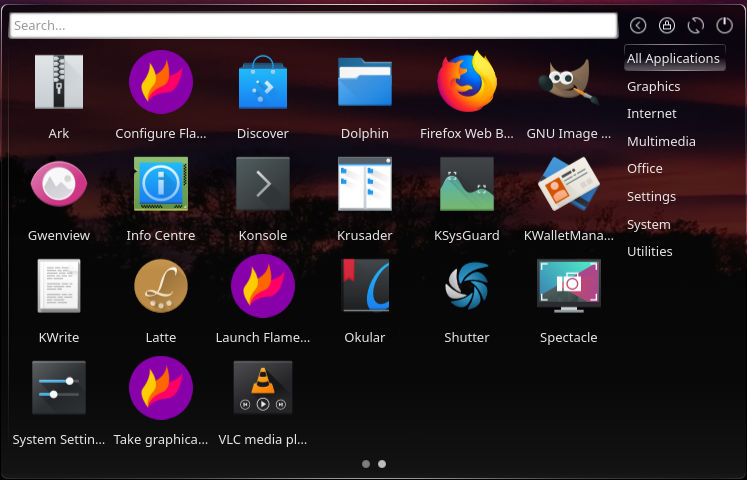Open GNU Image Manipulation Program
Screen dimensions: 747x480
tap(569, 82)
